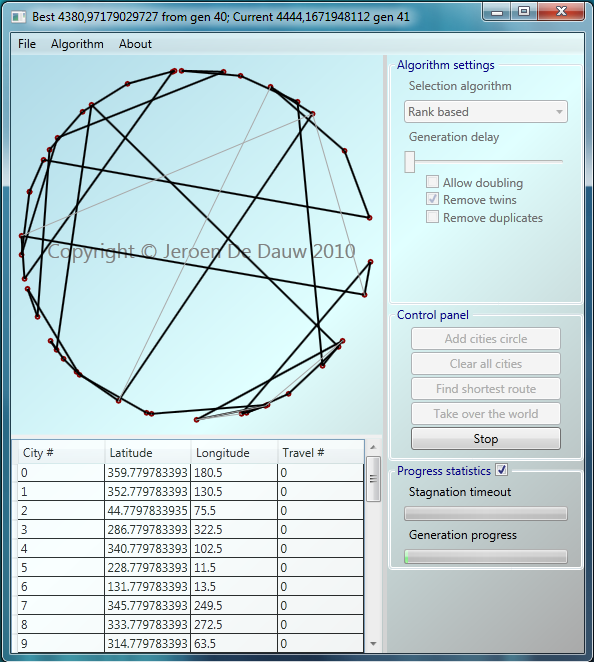Viewport: 594px width, 662px height.
Task: Open the About menu
Action: (x=135, y=44)
